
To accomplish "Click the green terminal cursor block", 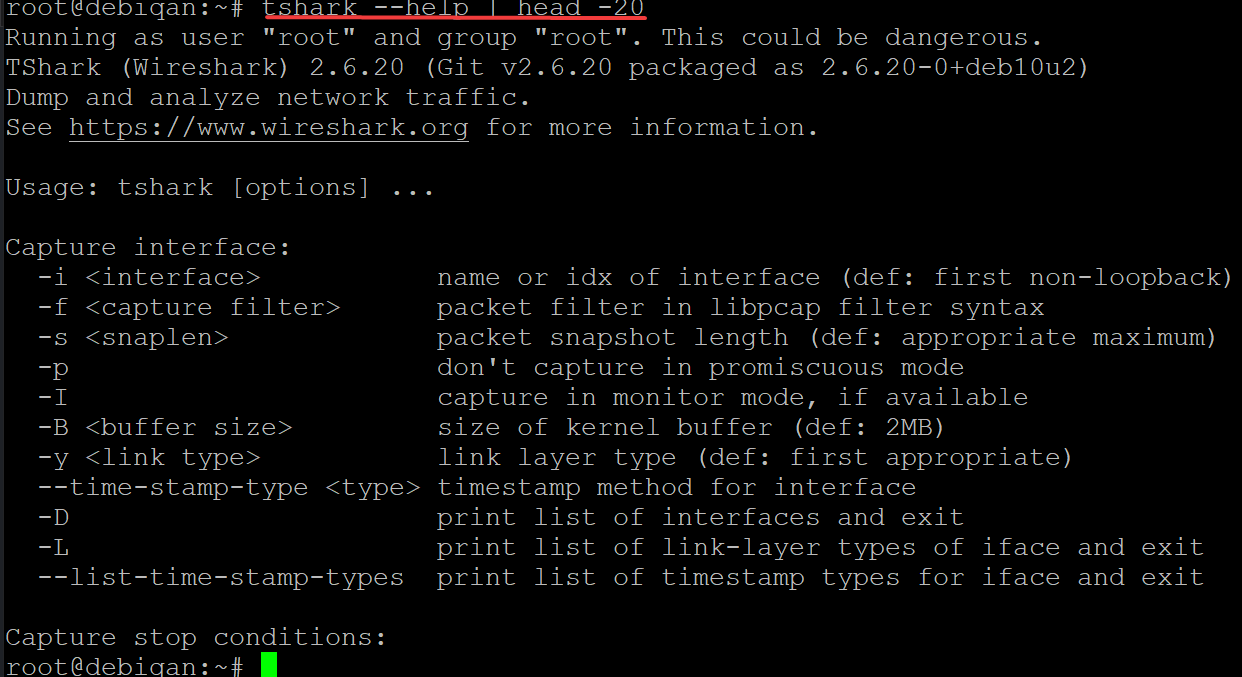I will [269, 666].
